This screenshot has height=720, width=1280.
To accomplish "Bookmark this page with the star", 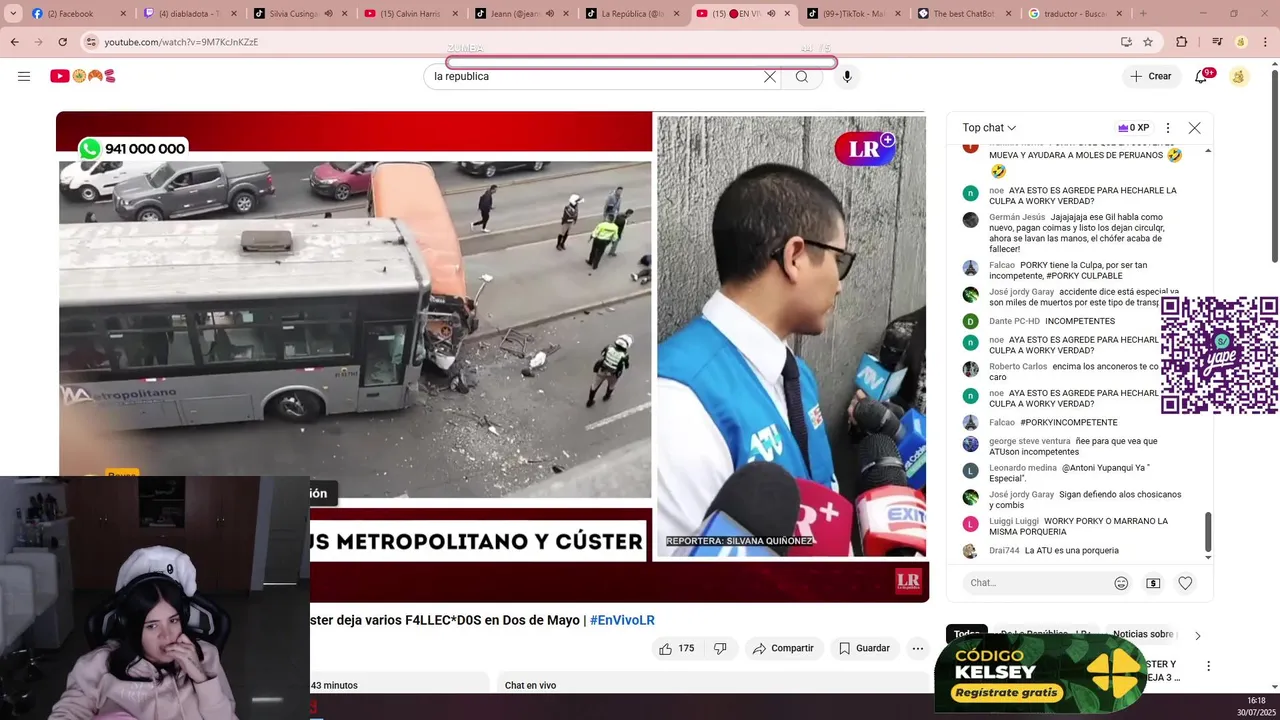I will (x=1148, y=42).
